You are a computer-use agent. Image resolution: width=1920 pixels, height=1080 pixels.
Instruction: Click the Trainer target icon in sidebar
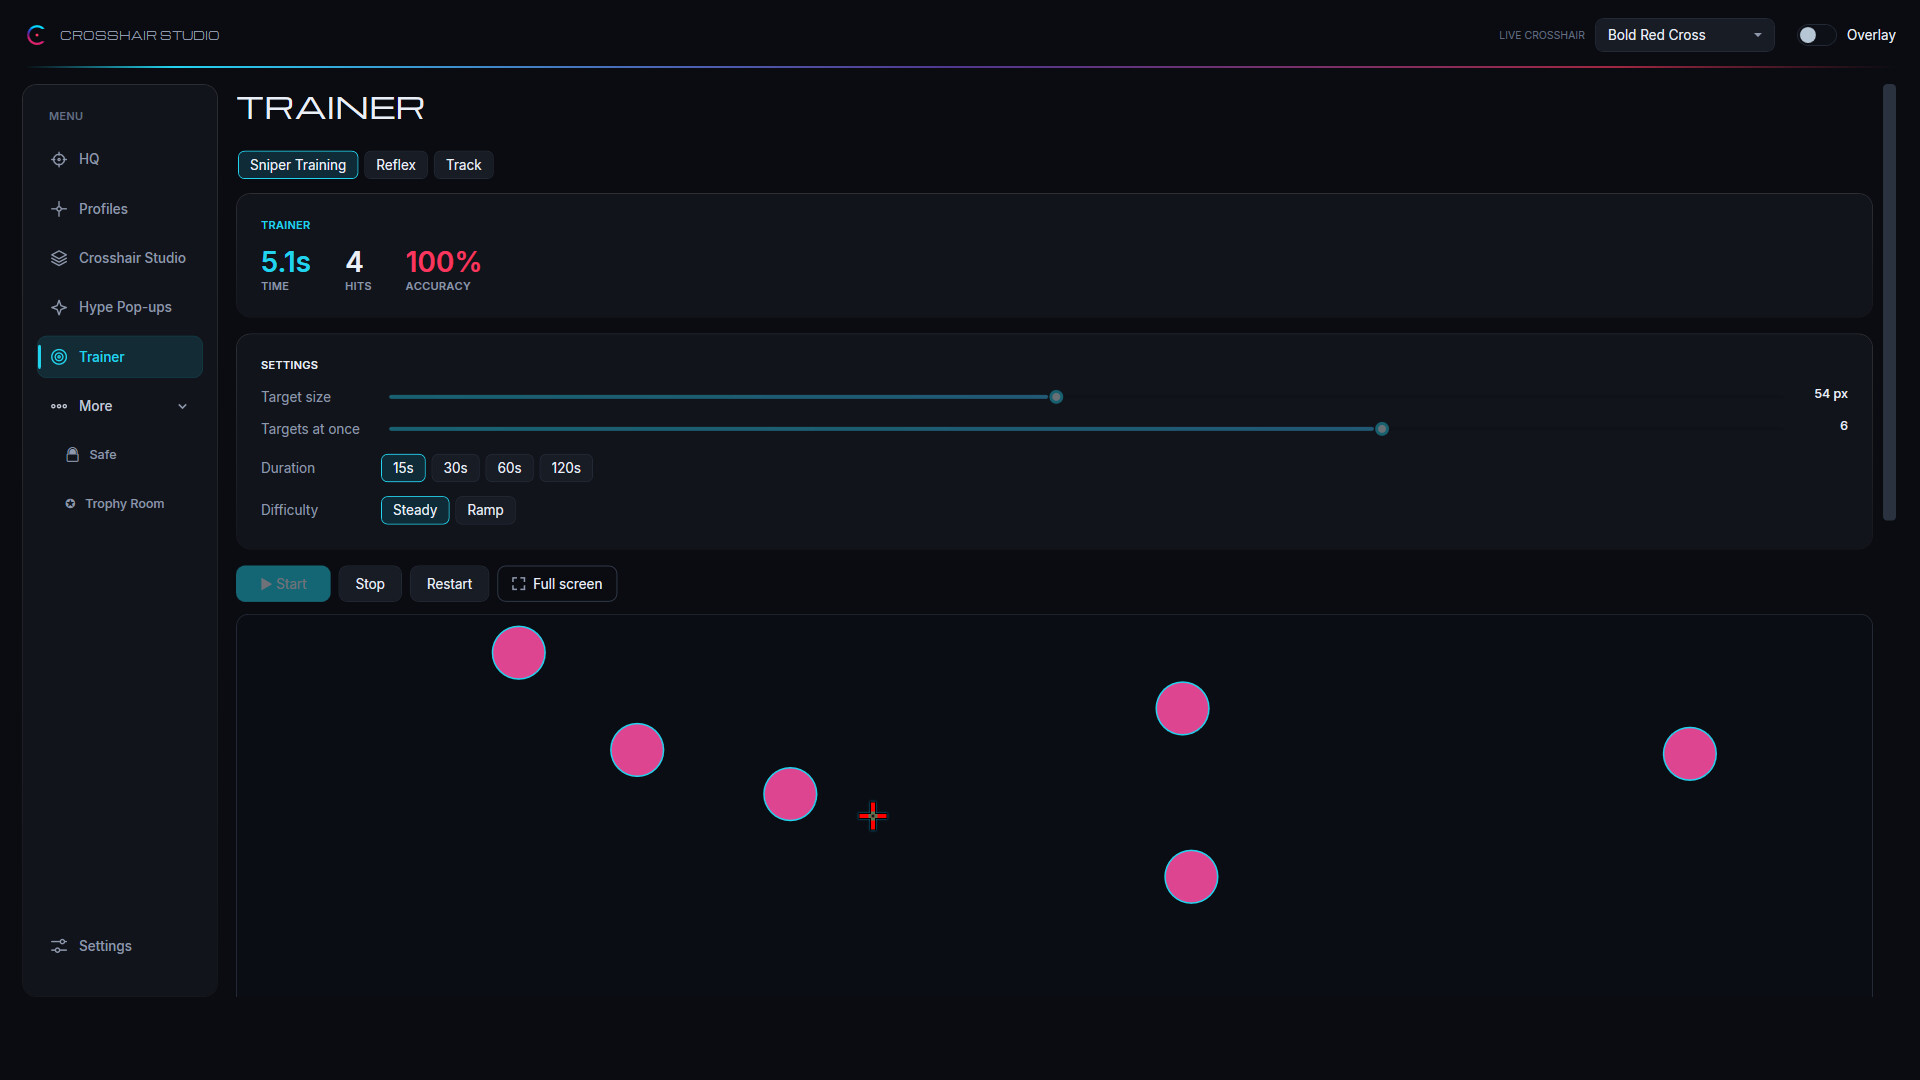(x=59, y=357)
